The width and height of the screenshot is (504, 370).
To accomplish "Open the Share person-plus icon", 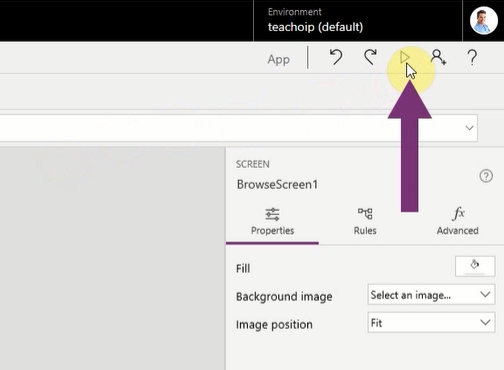I will pyautogui.click(x=438, y=57).
